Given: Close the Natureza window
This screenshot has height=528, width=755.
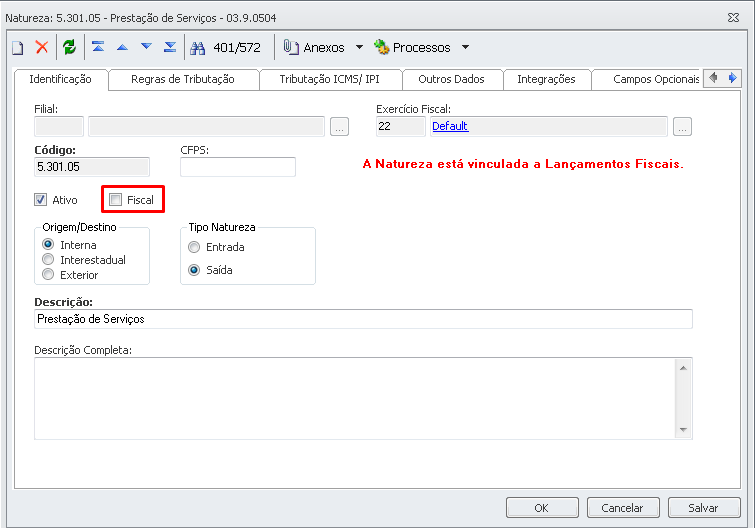Looking at the screenshot, I should pos(733,18).
